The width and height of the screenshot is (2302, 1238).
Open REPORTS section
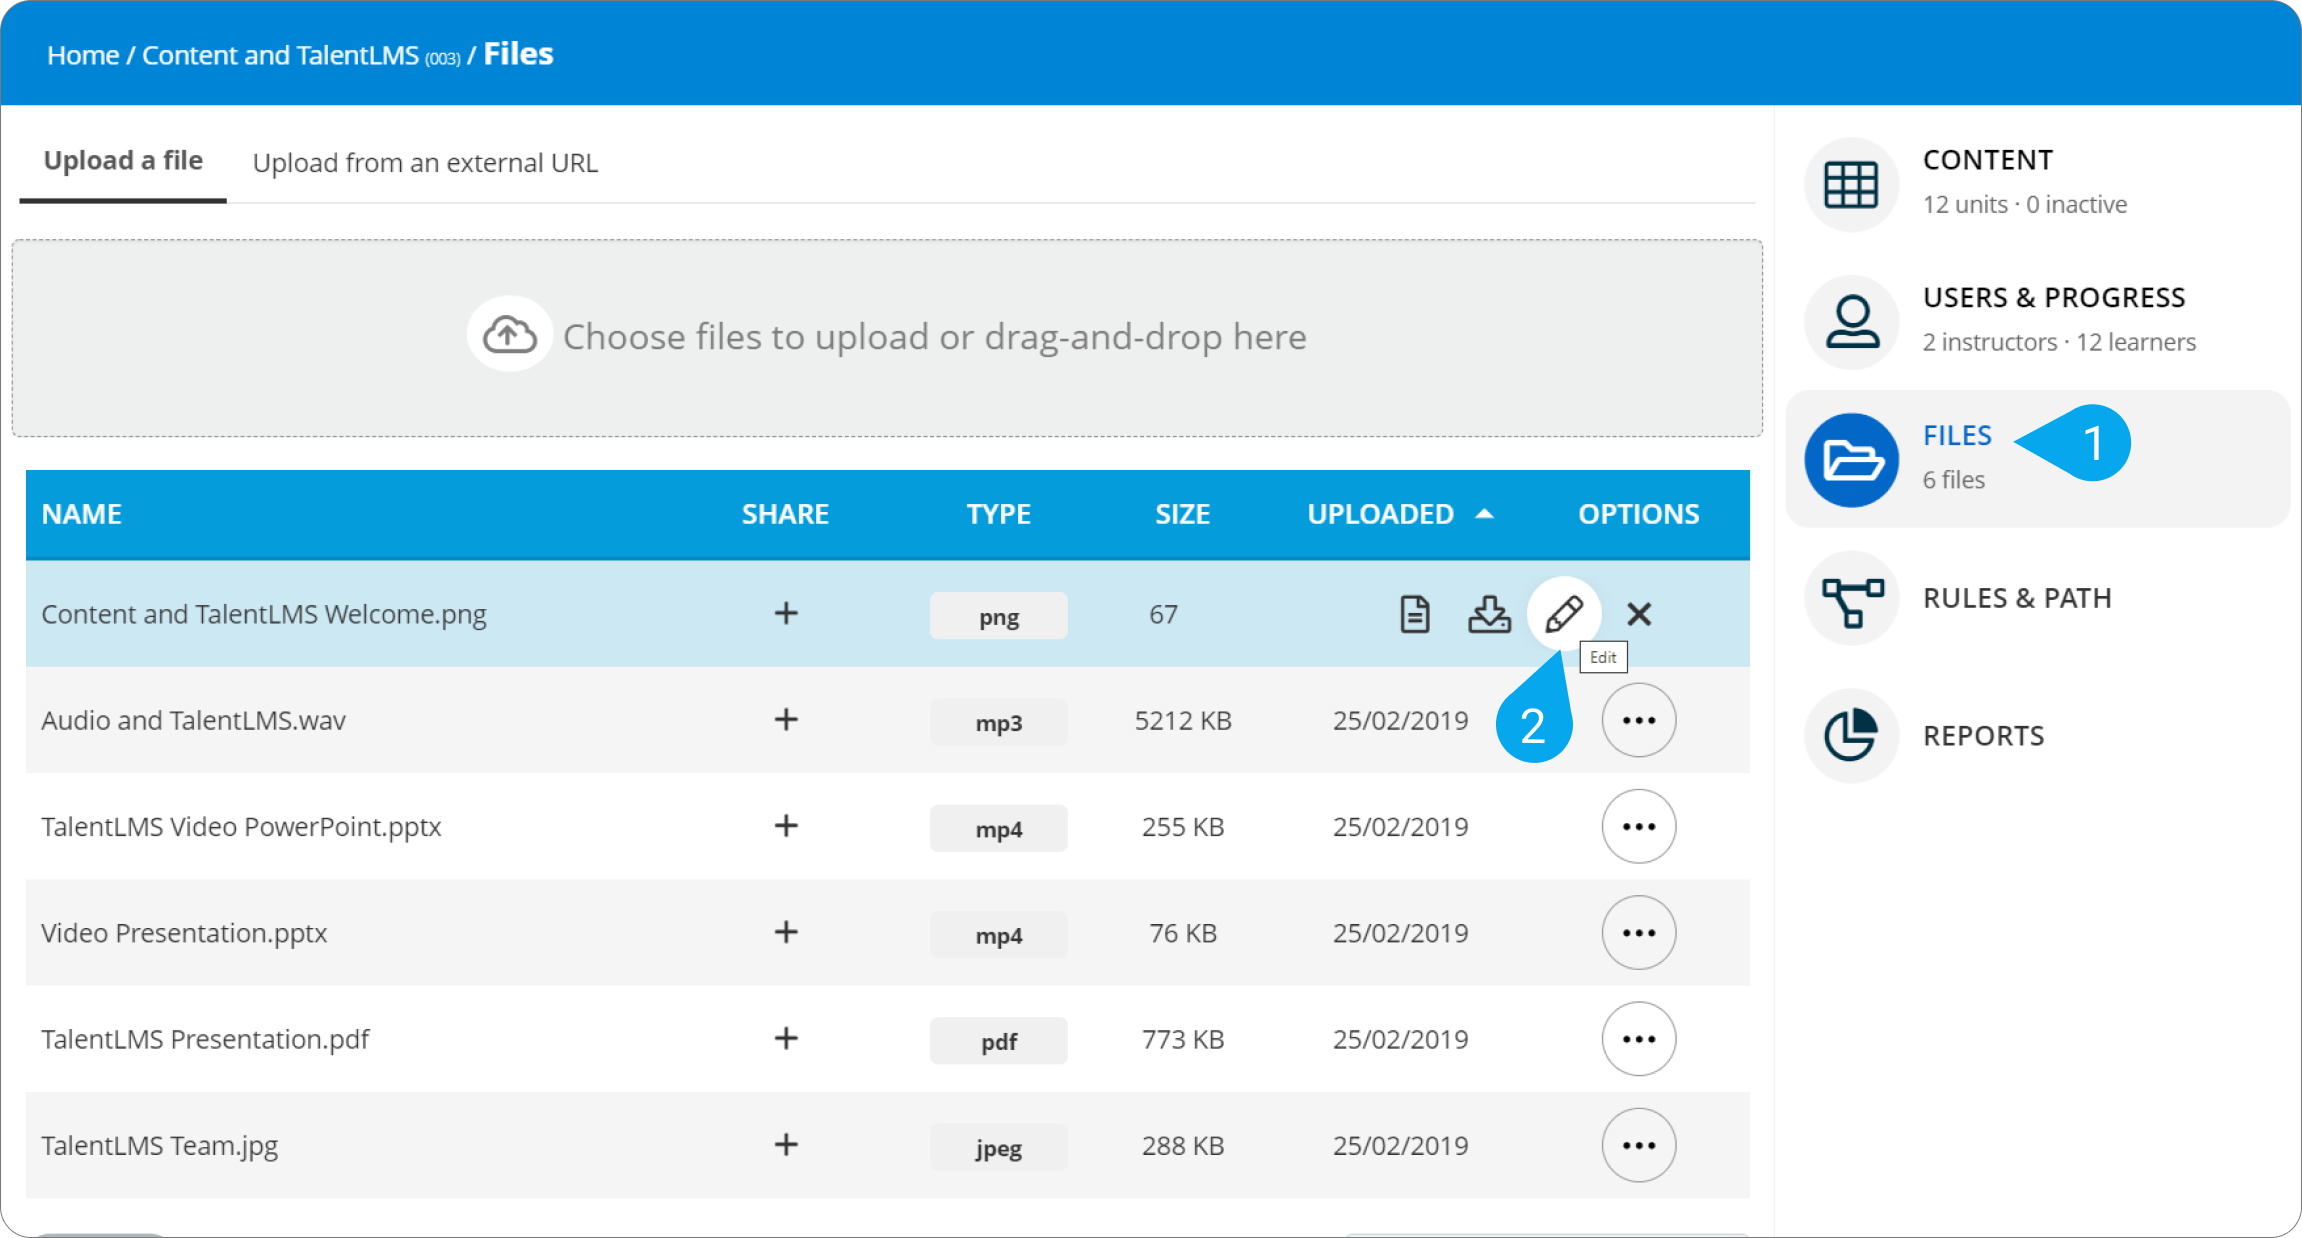click(x=1983, y=736)
